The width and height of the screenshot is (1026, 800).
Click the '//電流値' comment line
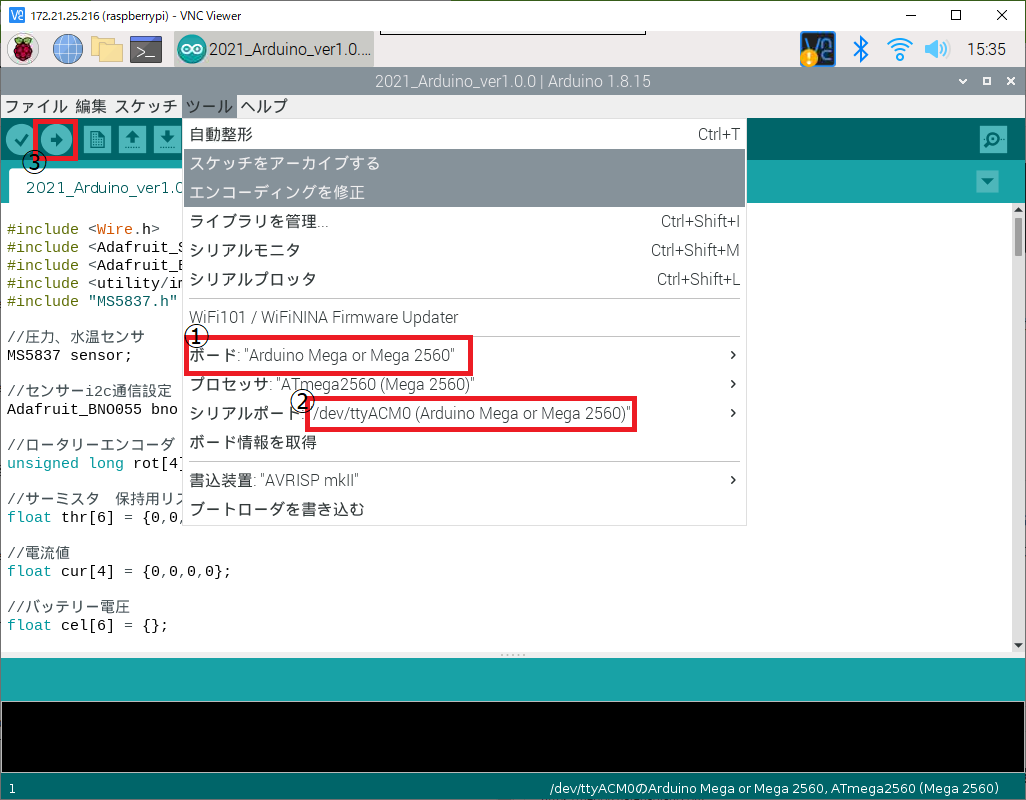(38, 553)
